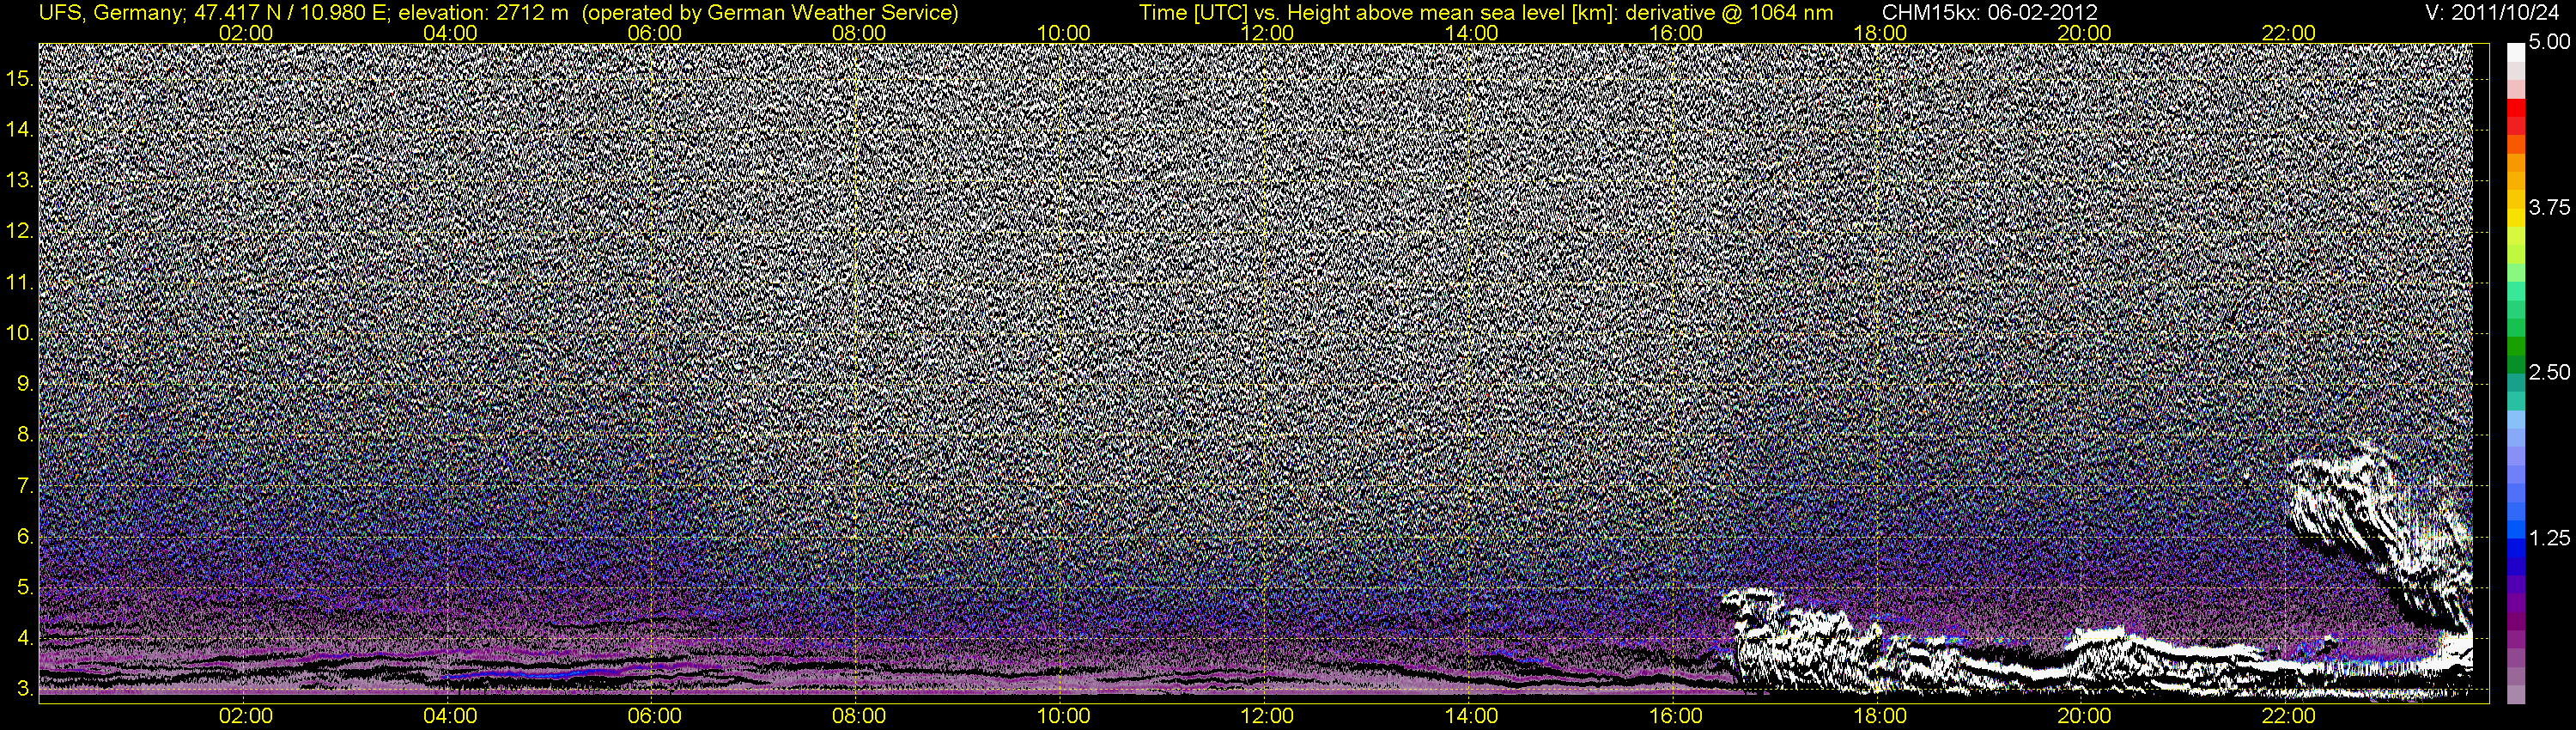Click the 10:00 label on the lower time axis
2576x730 pixels.
click(1063, 716)
